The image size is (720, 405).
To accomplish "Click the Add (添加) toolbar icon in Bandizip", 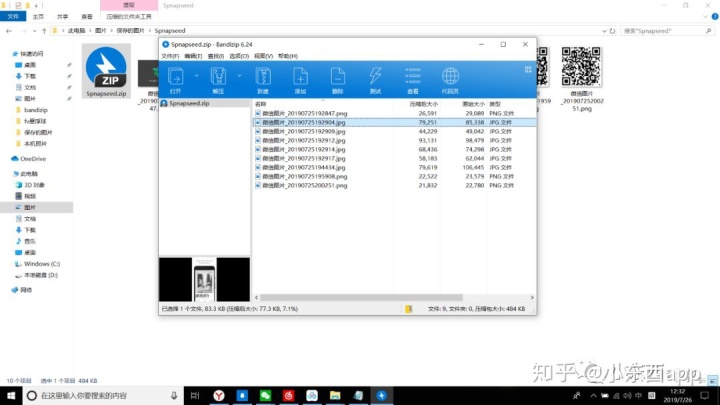I will tap(300, 80).
